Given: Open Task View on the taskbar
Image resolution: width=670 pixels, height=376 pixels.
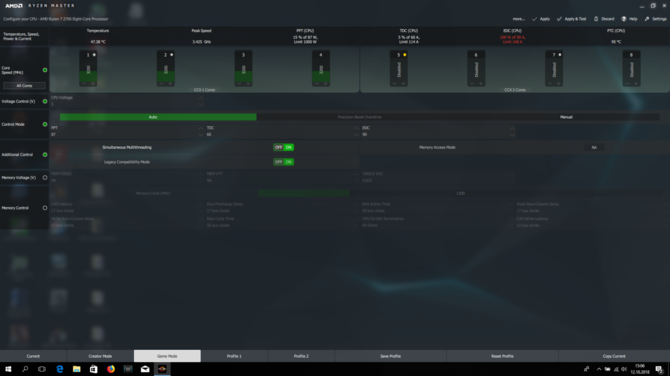Looking at the screenshot, I should pyautogui.click(x=42, y=369).
